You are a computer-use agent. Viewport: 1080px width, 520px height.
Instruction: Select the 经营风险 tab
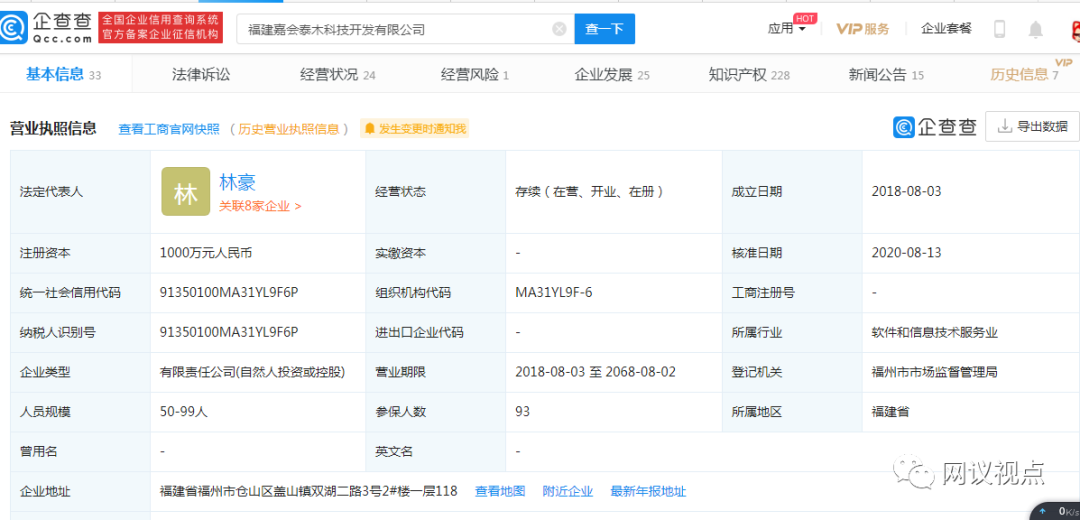(474, 74)
